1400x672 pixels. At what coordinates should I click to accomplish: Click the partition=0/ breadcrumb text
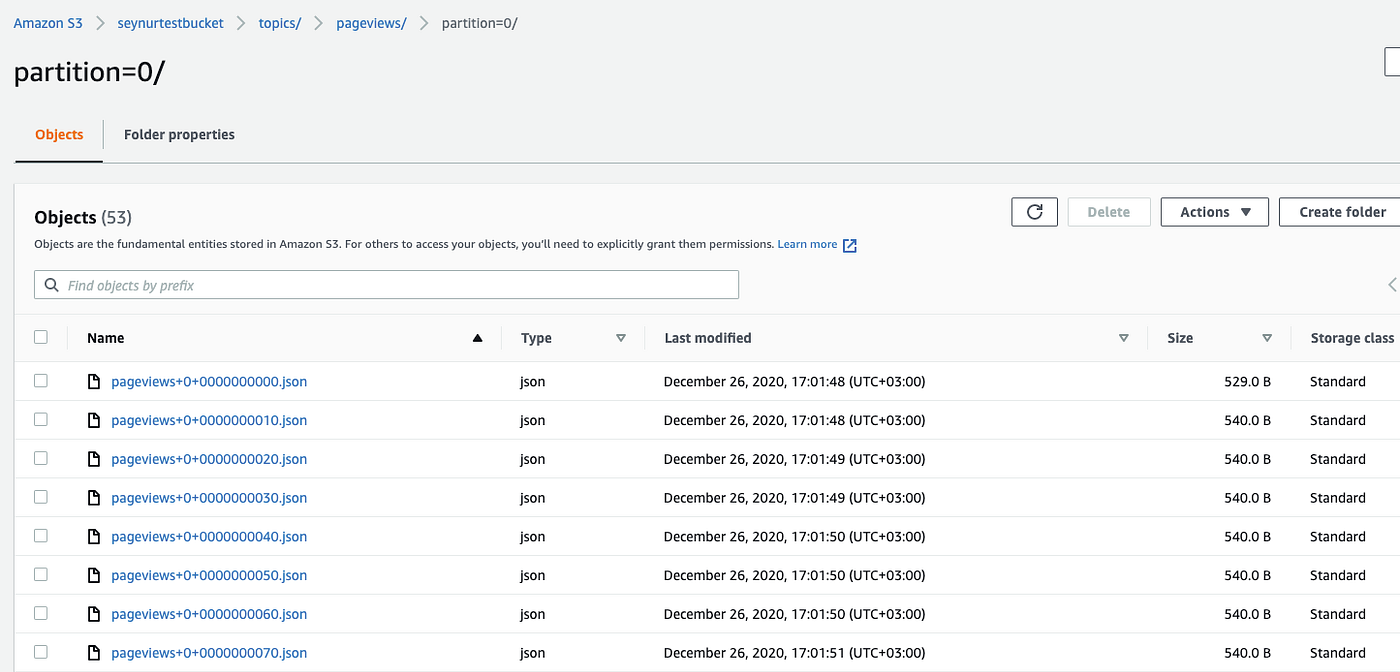click(480, 23)
